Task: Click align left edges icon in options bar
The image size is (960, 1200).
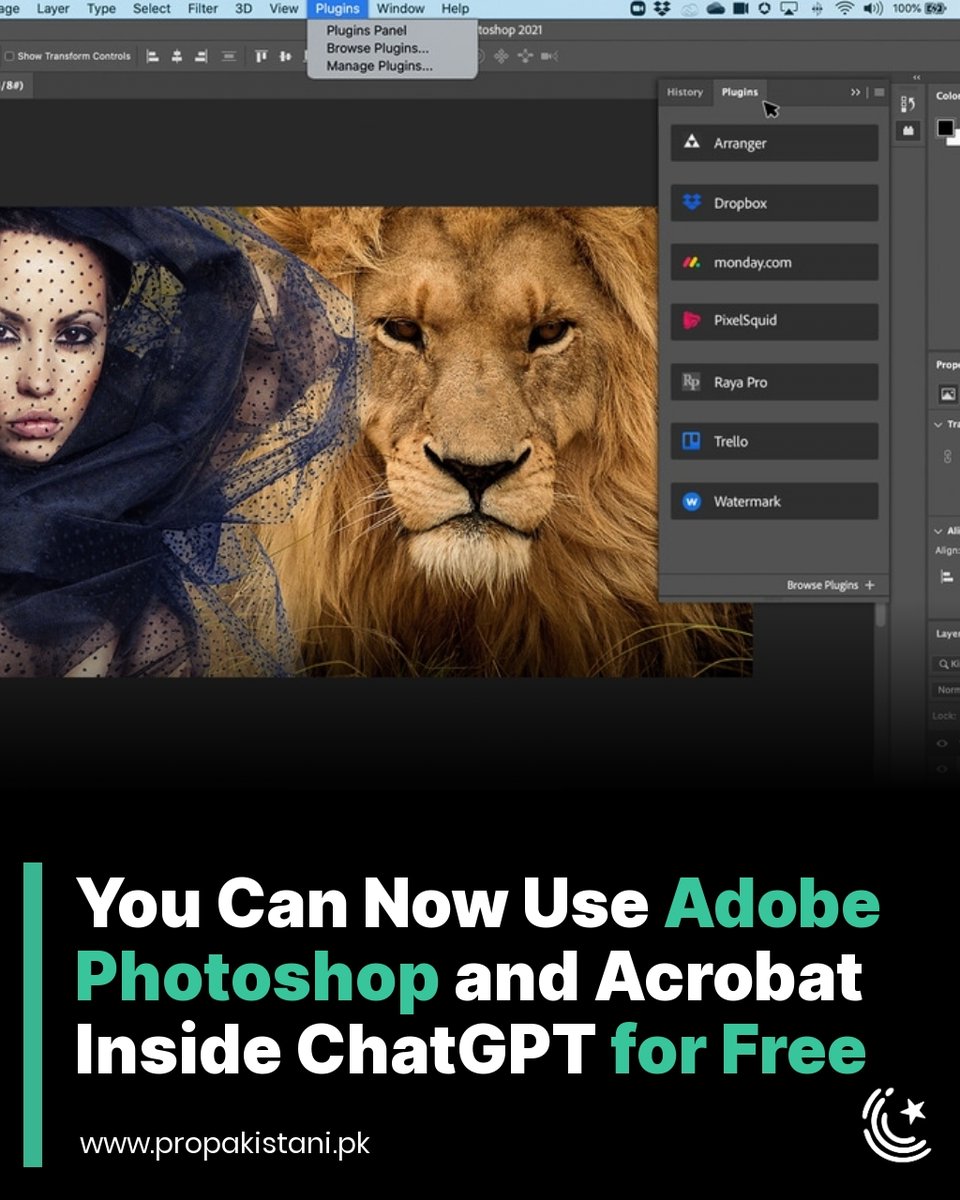Action: [x=153, y=56]
